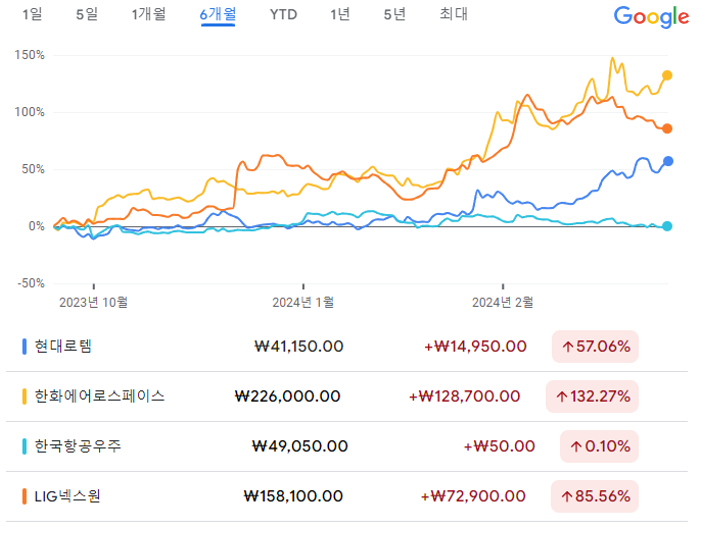Image resolution: width=727 pixels, height=534 pixels.
Task: Click the cyan color marker next to 한국항공우주
Action: click(x=24, y=446)
